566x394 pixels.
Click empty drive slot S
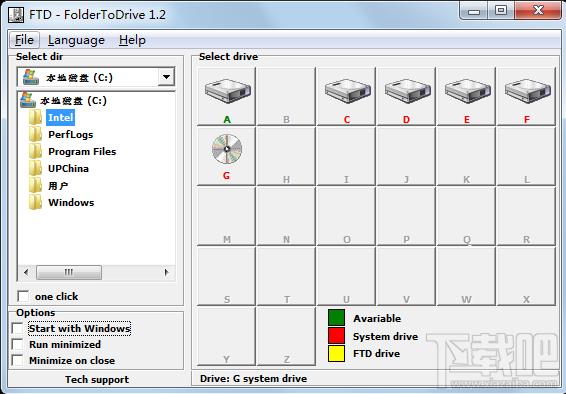point(226,276)
